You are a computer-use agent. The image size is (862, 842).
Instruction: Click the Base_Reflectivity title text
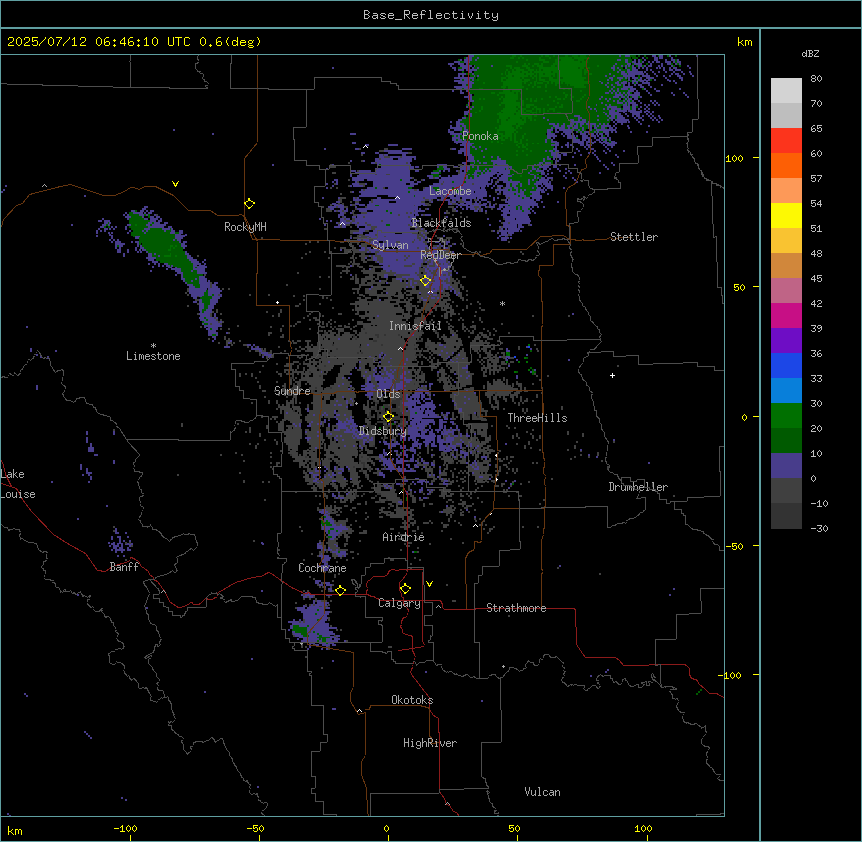click(431, 15)
